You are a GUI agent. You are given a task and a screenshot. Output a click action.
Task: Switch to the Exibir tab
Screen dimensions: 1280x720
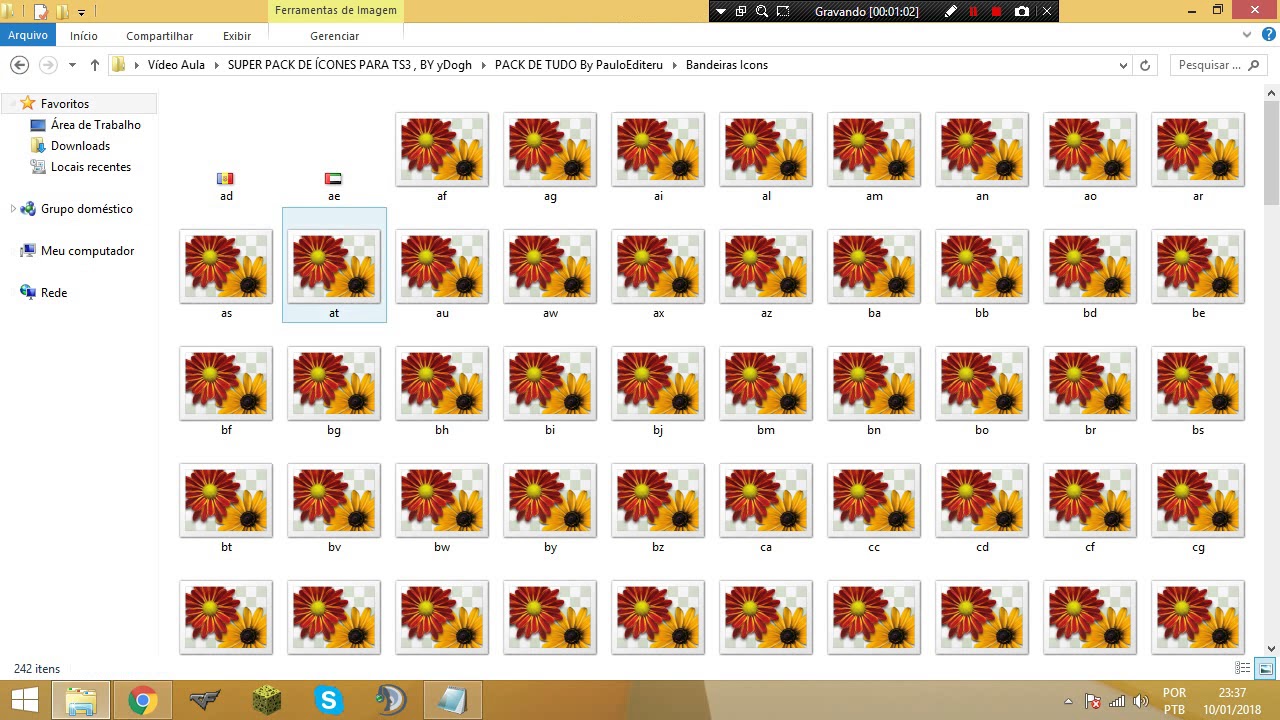tap(237, 36)
